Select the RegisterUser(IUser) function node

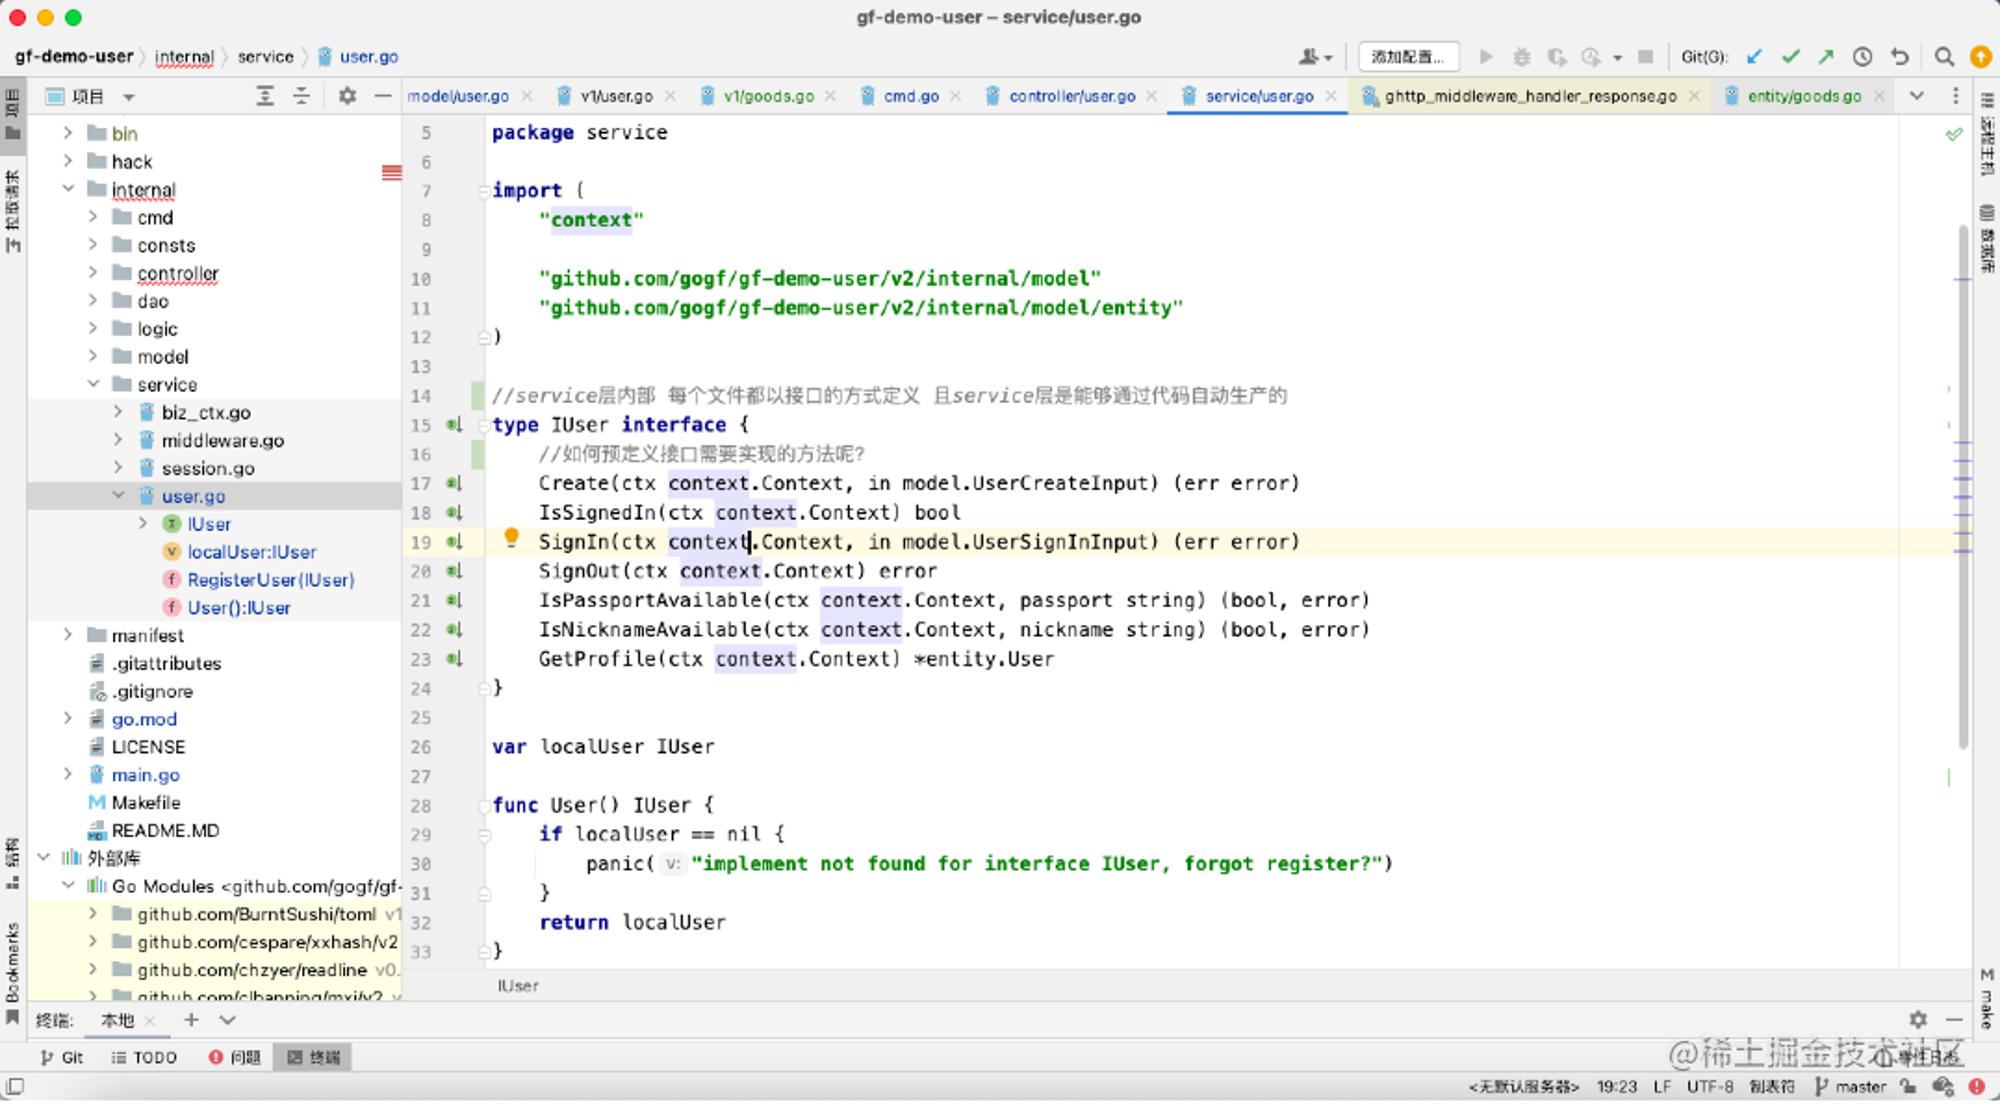271,580
